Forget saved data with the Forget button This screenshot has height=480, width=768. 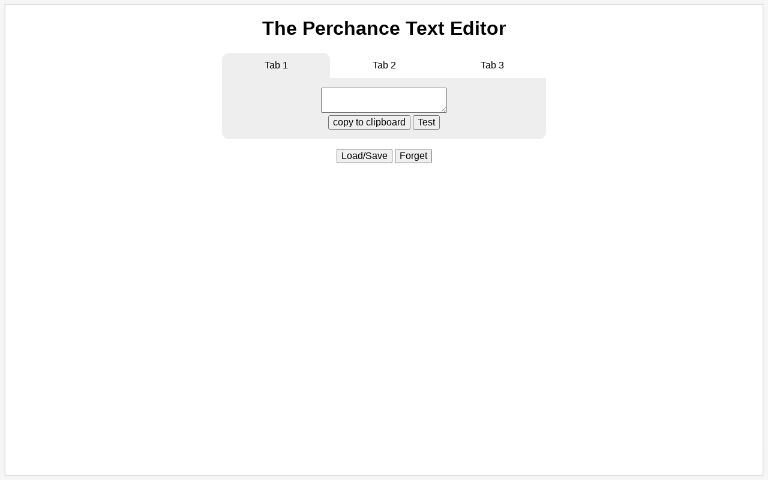(x=413, y=156)
